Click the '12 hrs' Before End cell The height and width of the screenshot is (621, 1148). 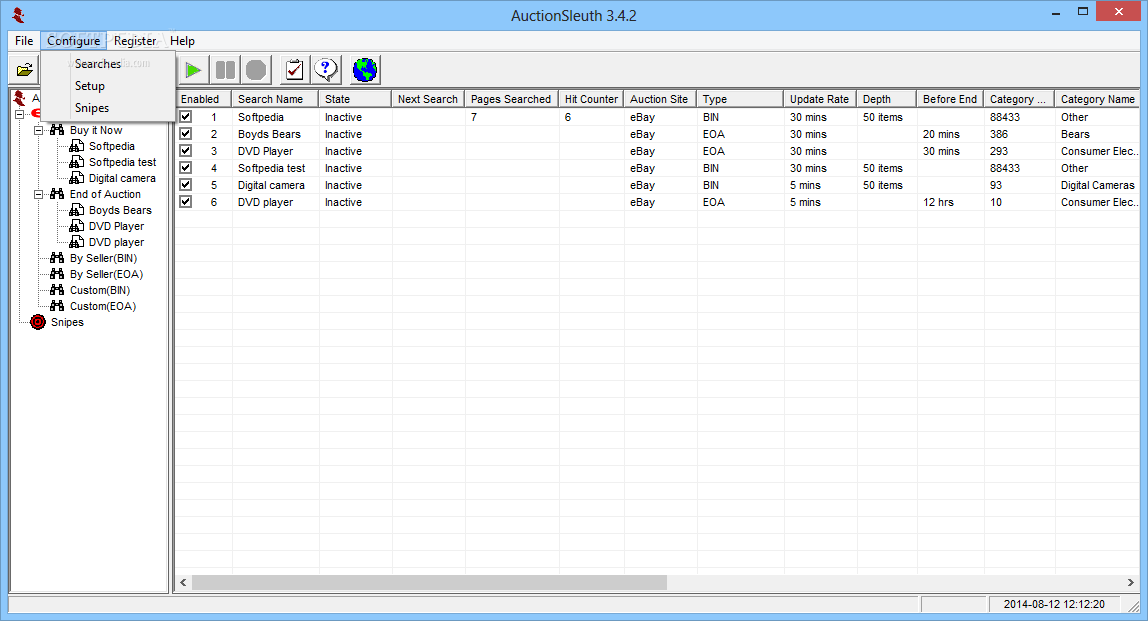pyautogui.click(x=938, y=202)
